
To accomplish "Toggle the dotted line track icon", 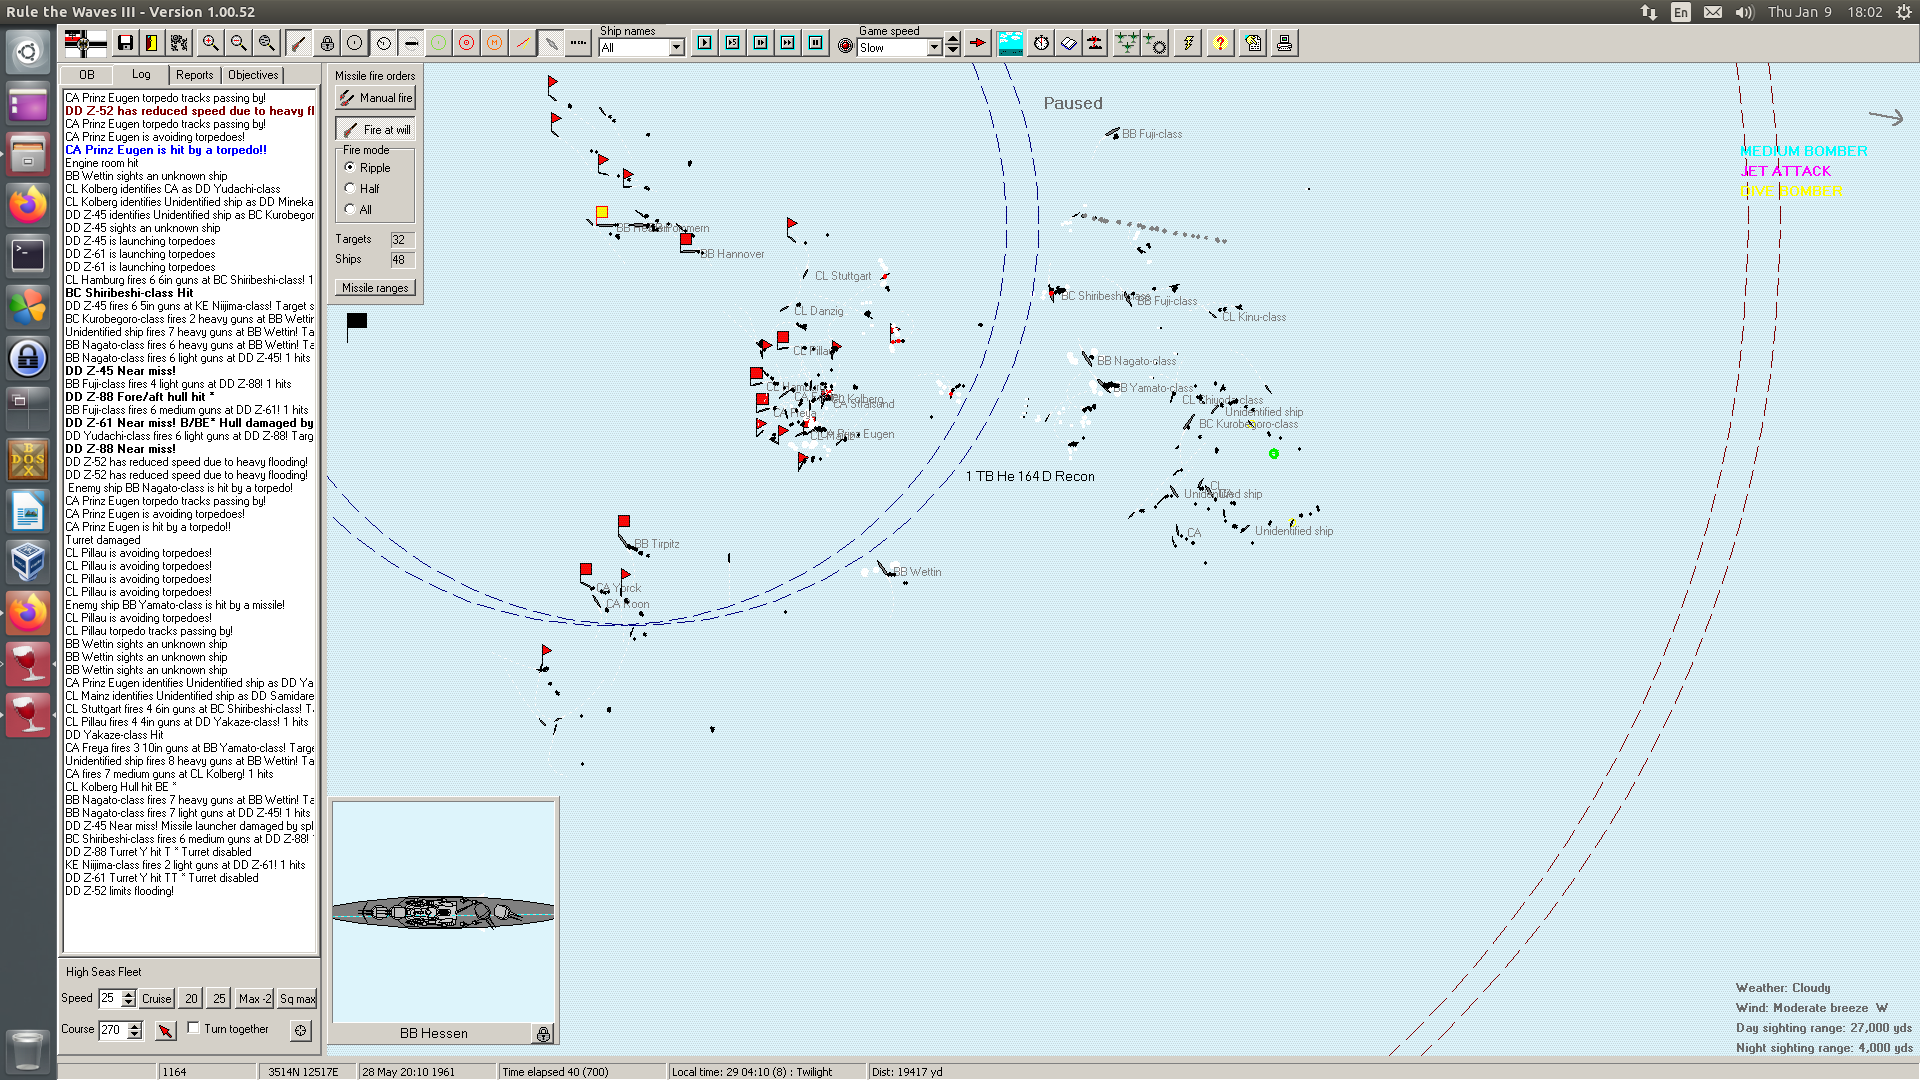I will point(578,43).
